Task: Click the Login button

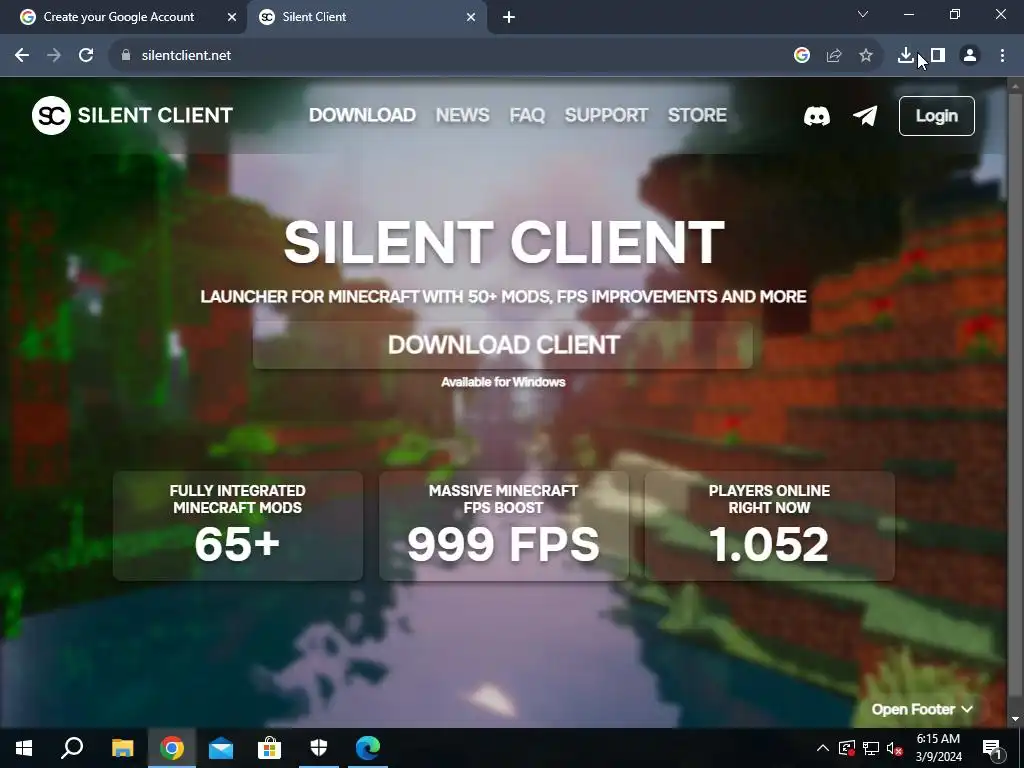Action: pyautogui.click(x=936, y=116)
